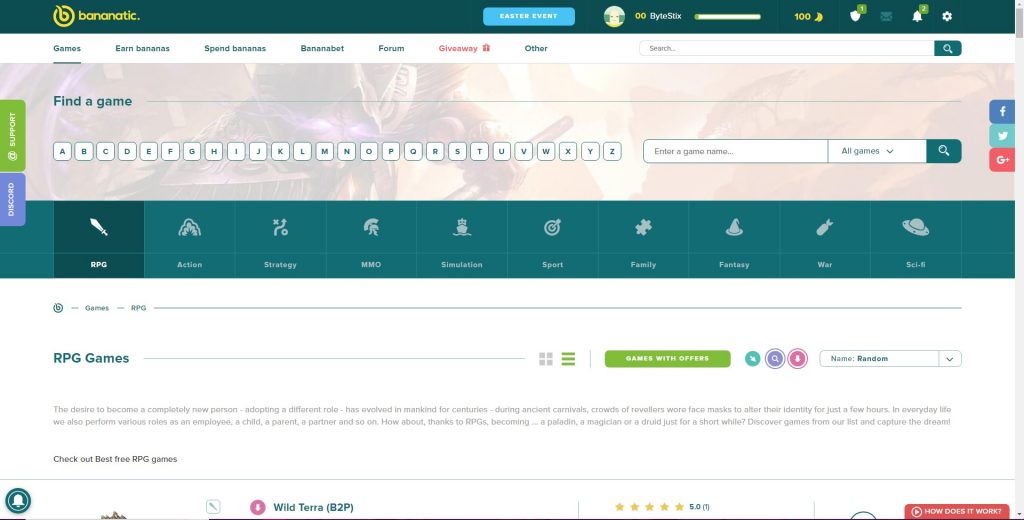The image size is (1024, 520).
Task: Click the Easter Event button
Action: click(529, 16)
